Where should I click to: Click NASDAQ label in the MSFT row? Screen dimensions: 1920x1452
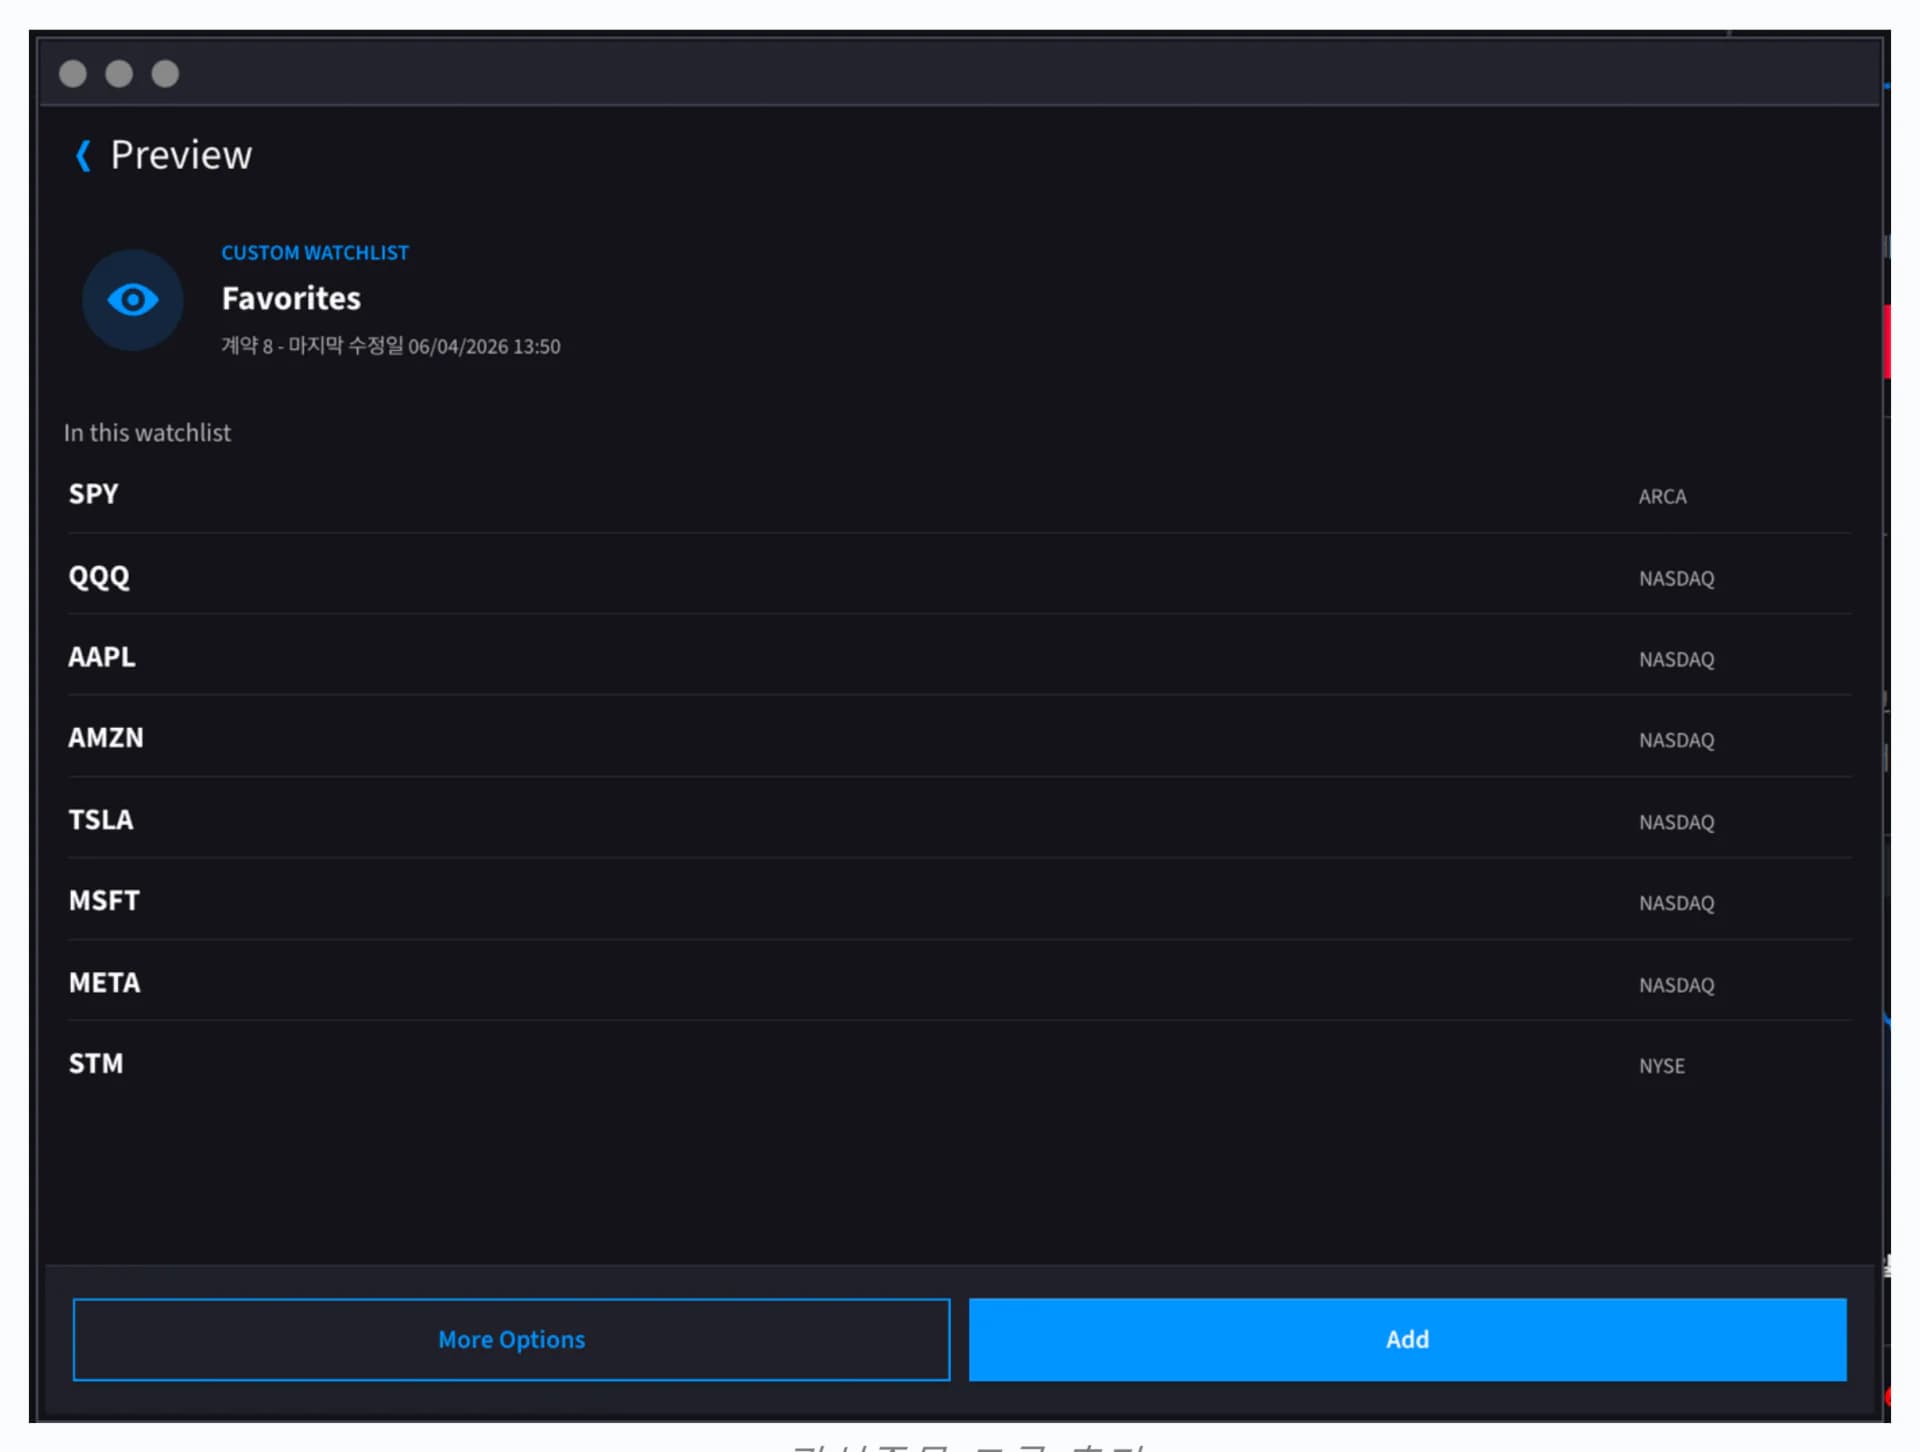(x=1676, y=904)
